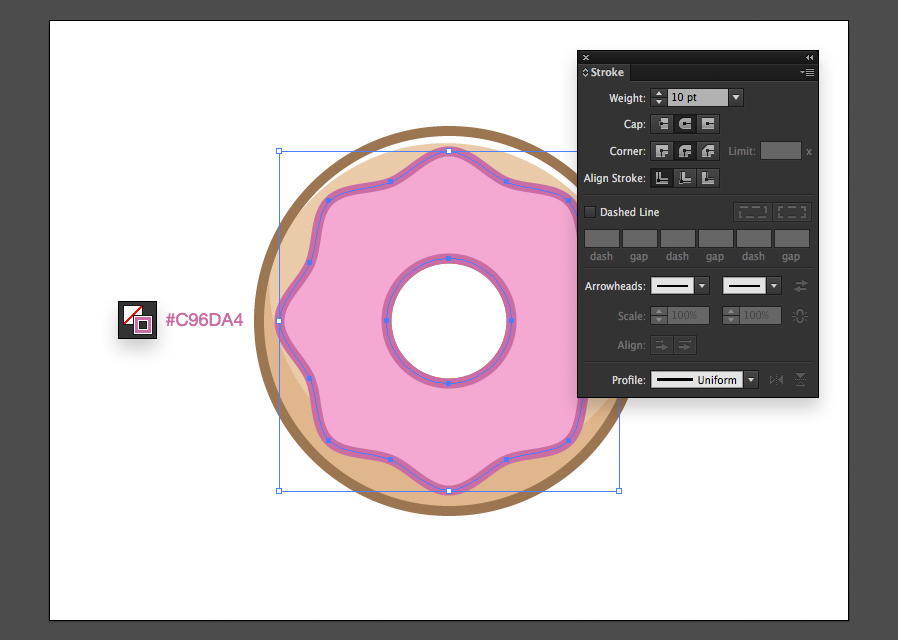Click the first gap field
The width and height of the screenshot is (898, 640).
click(x=640, y=238)
